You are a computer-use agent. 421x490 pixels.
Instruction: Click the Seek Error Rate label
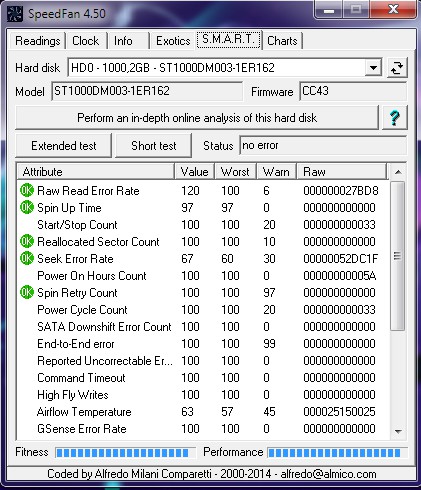(75, 259)
